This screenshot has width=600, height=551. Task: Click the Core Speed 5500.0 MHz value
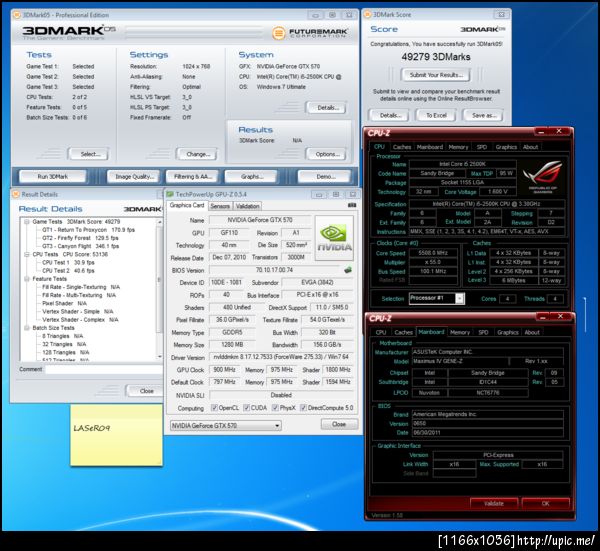point(433,253)
